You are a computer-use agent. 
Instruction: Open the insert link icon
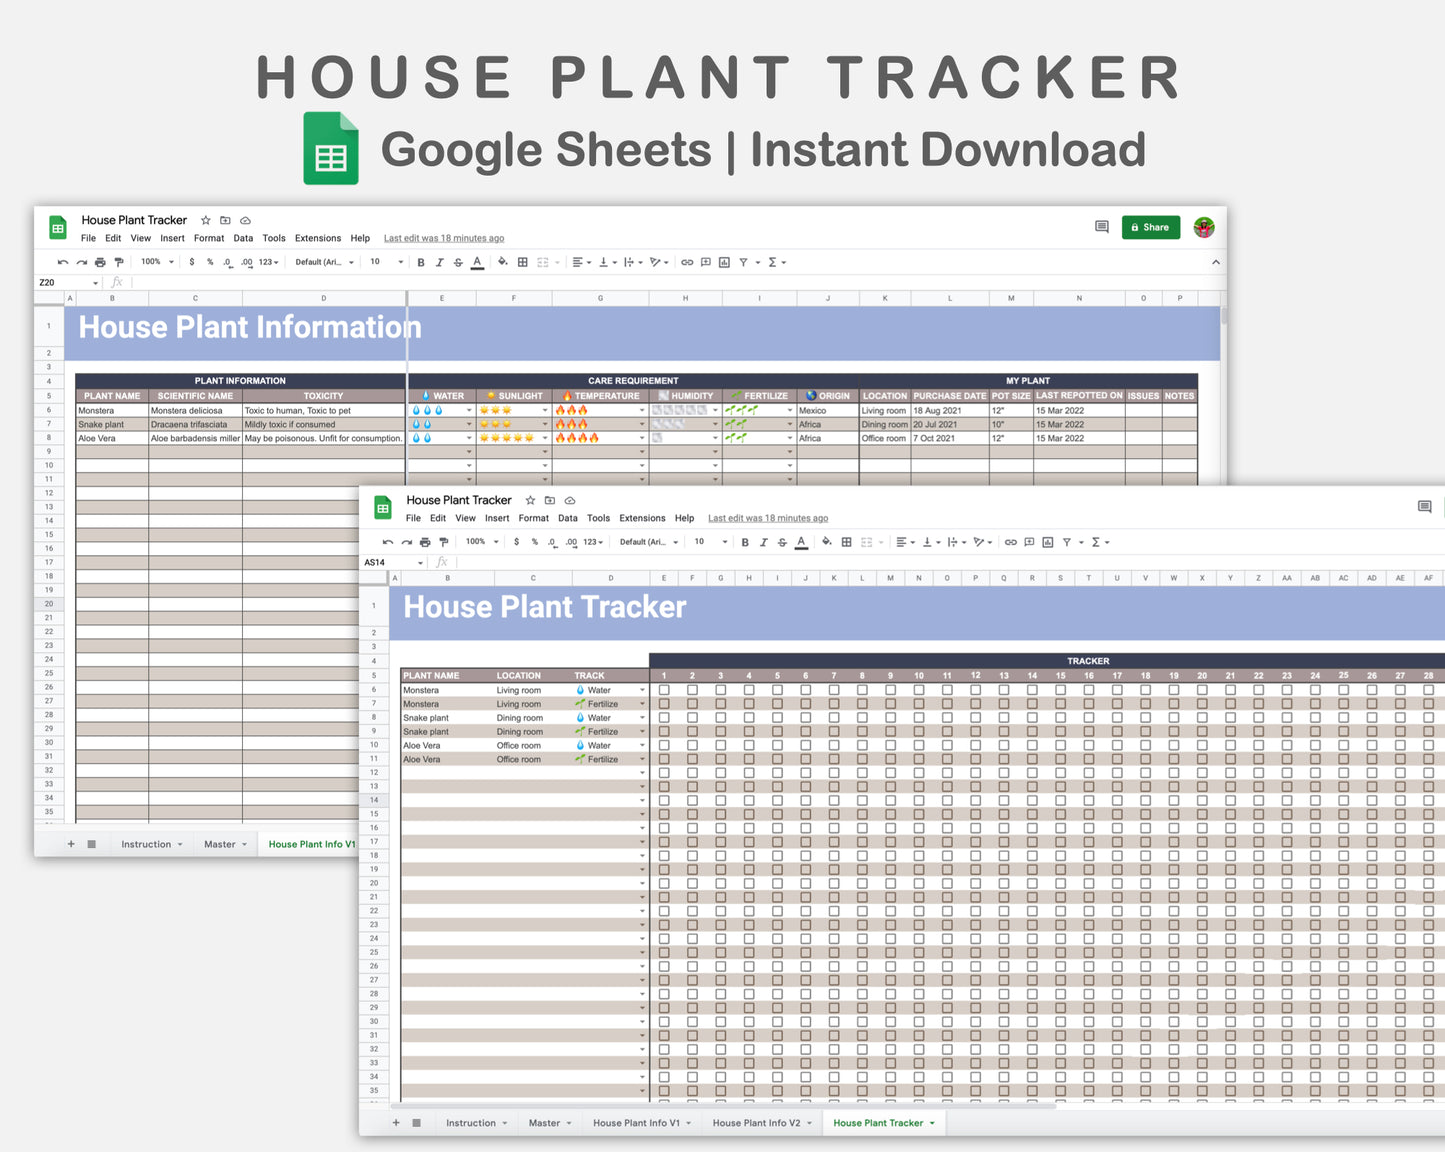click(x=1012, y=541)
